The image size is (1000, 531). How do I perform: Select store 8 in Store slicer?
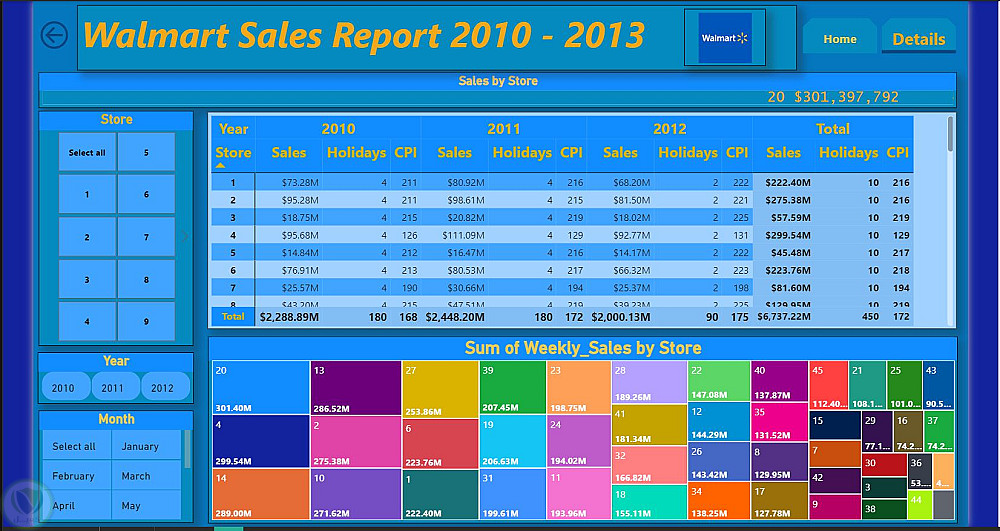(x=146, y=279)
